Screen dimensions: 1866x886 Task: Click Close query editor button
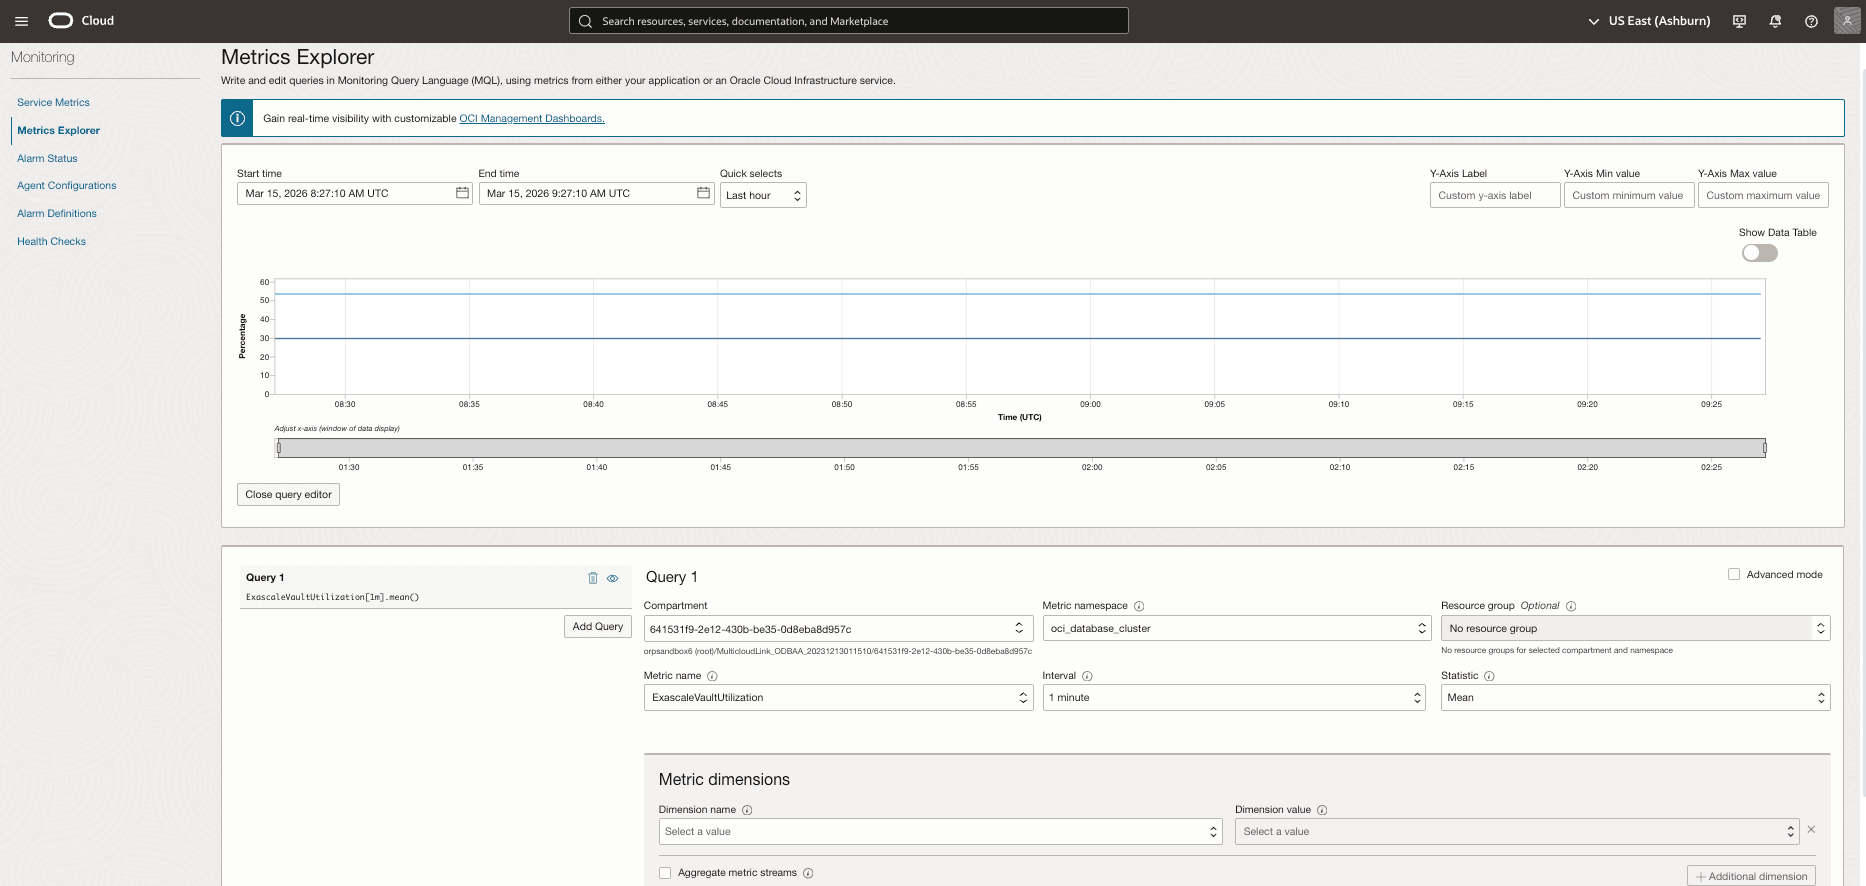tap(288, 495)
